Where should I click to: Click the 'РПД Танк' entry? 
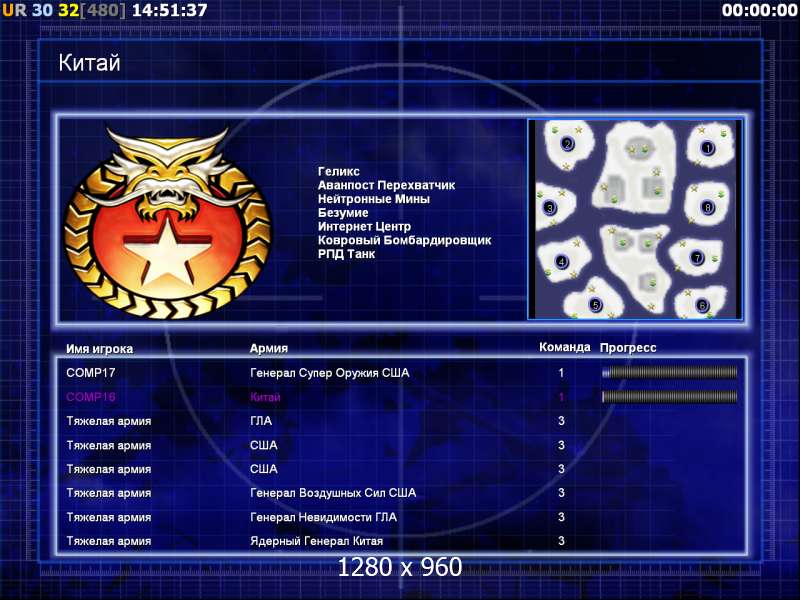[x=346, y=254]
